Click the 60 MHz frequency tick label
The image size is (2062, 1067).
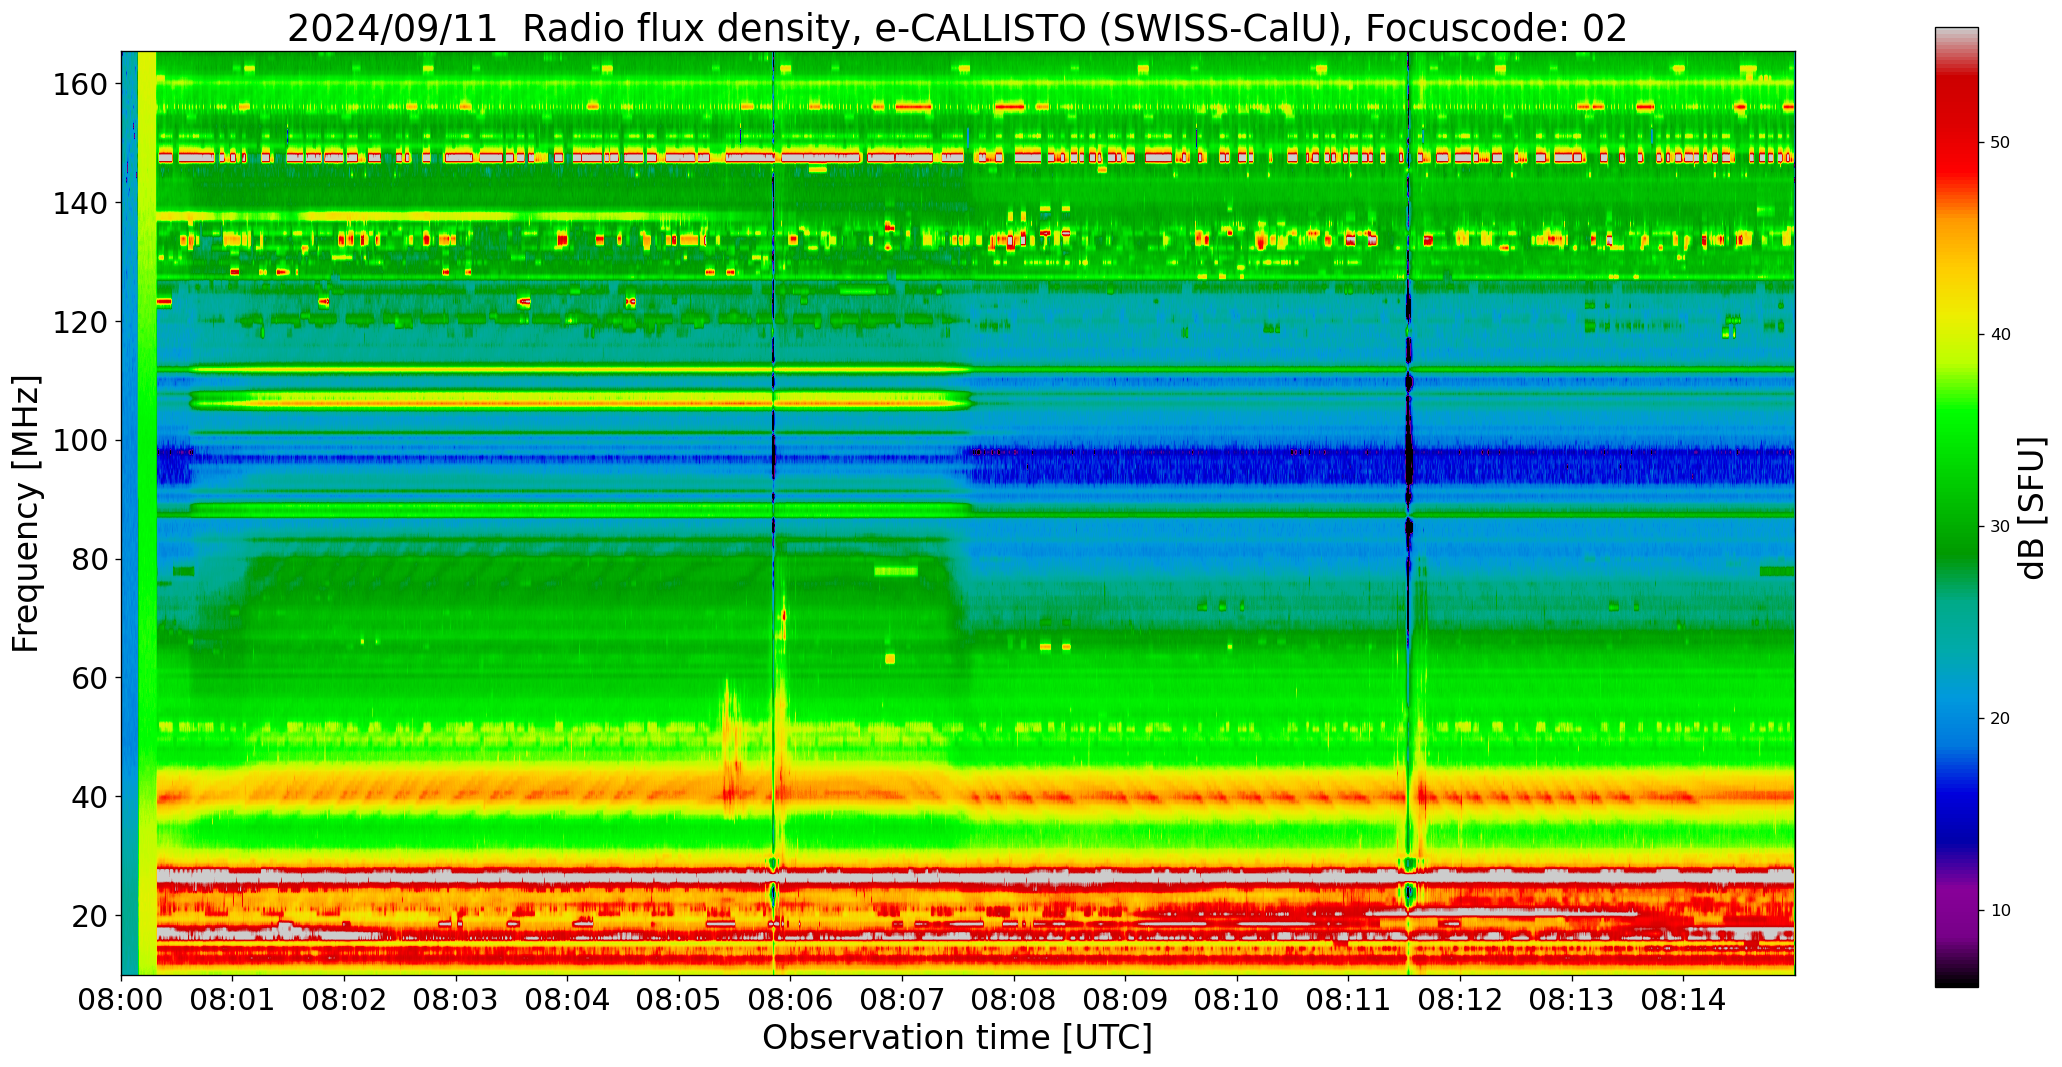(90, 678)
